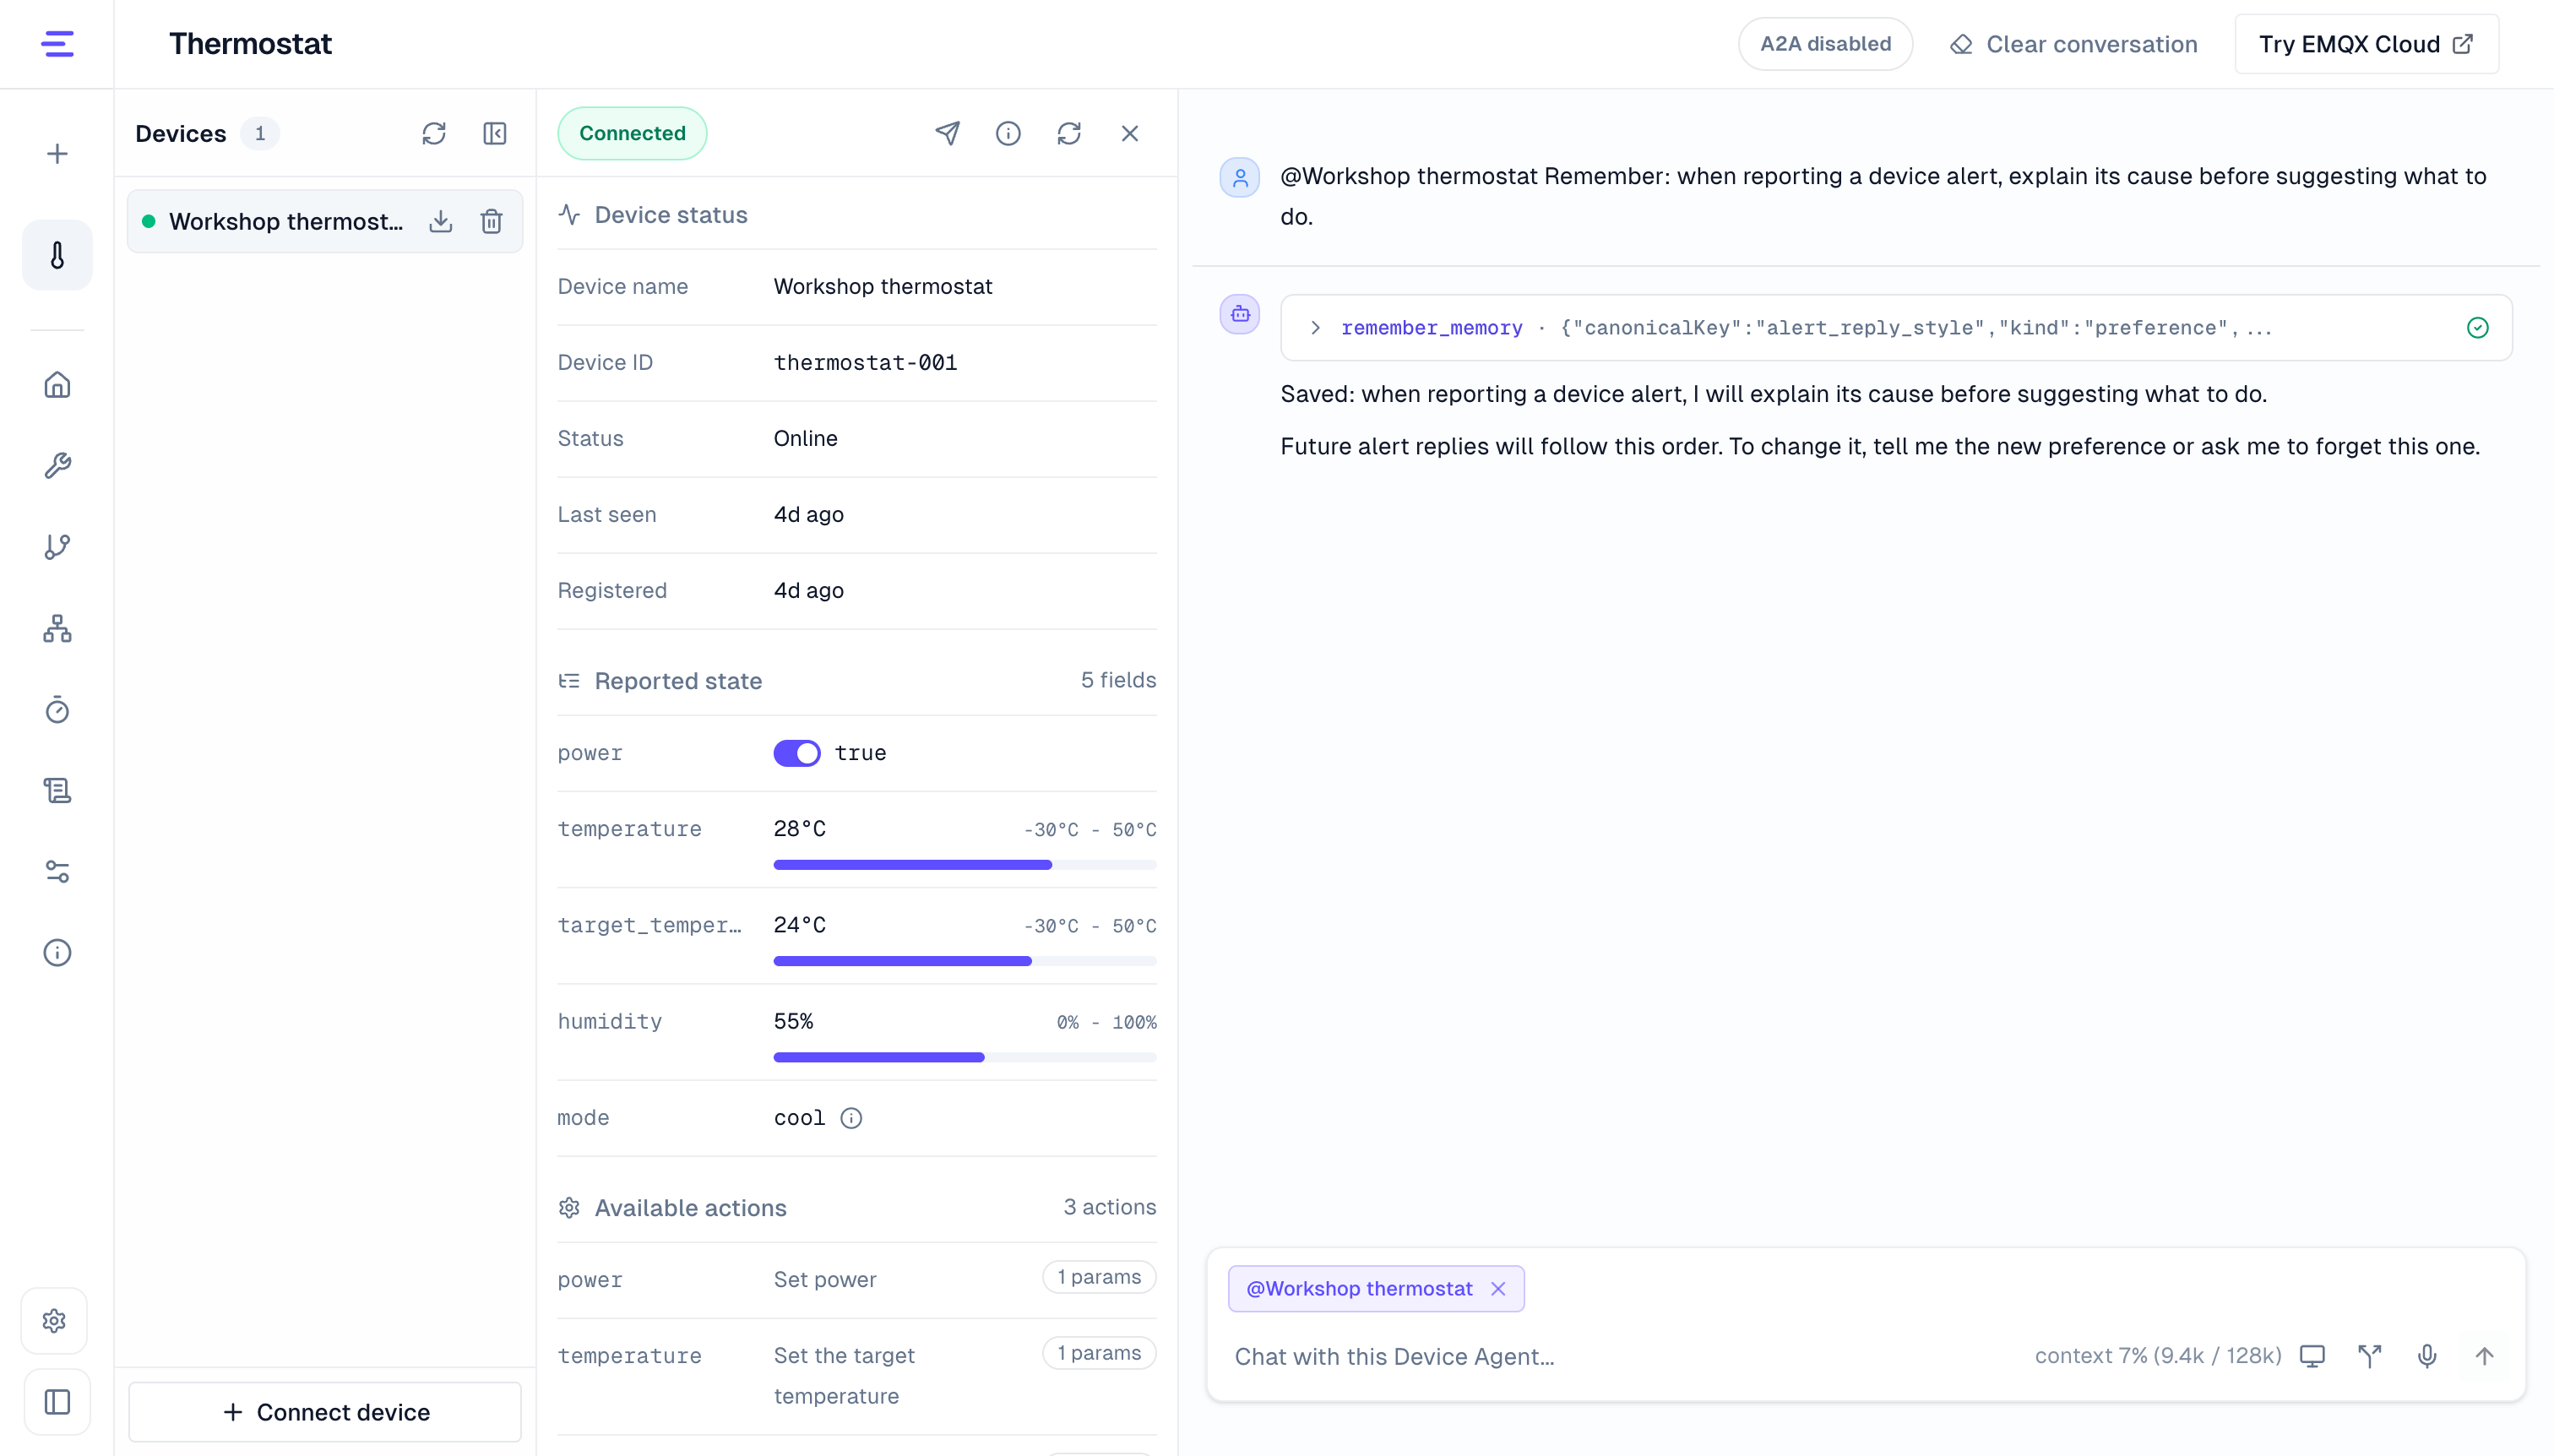Click the Connect device button
The image size is (2554, 1456).
point(325,1412)
